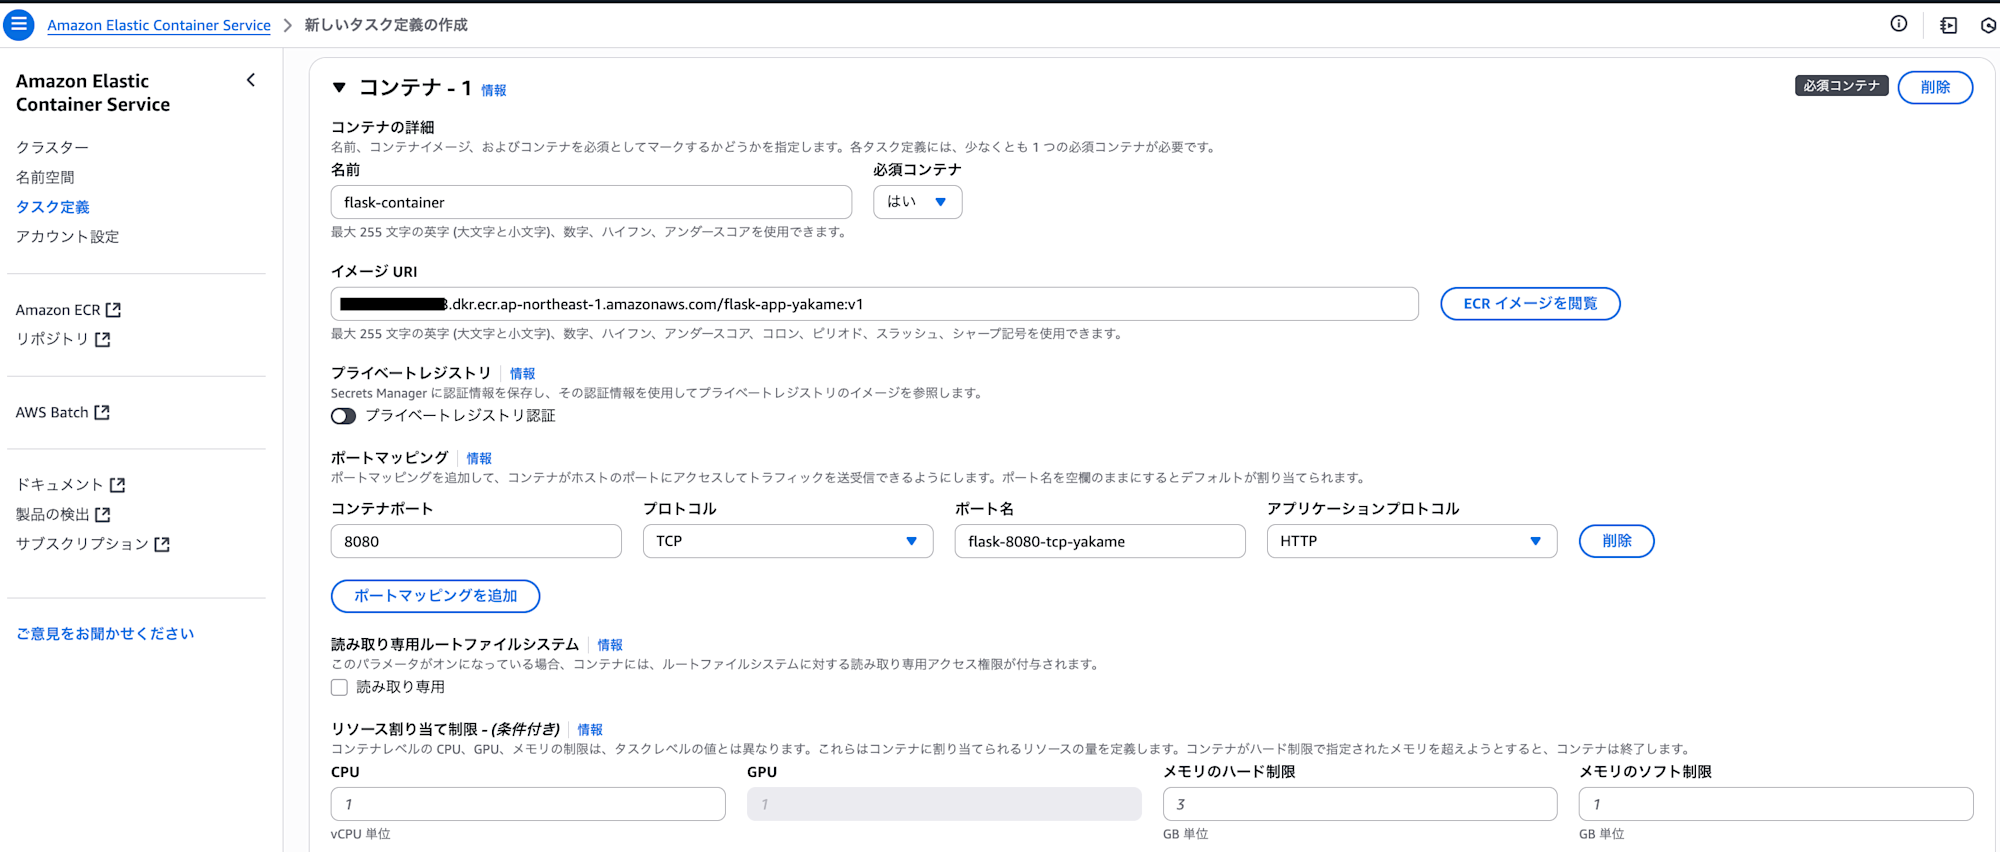Click the Amazon Elastic Container Service breadcrumb
2000x852 pixels.
point(159,25)
